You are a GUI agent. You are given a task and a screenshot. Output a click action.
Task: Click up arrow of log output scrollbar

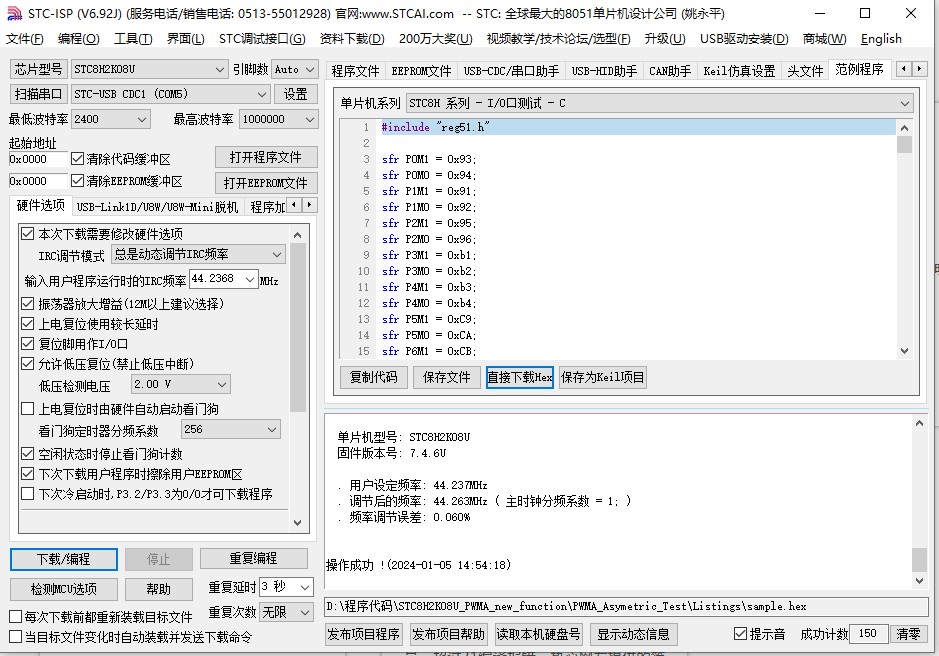(919, 424)
